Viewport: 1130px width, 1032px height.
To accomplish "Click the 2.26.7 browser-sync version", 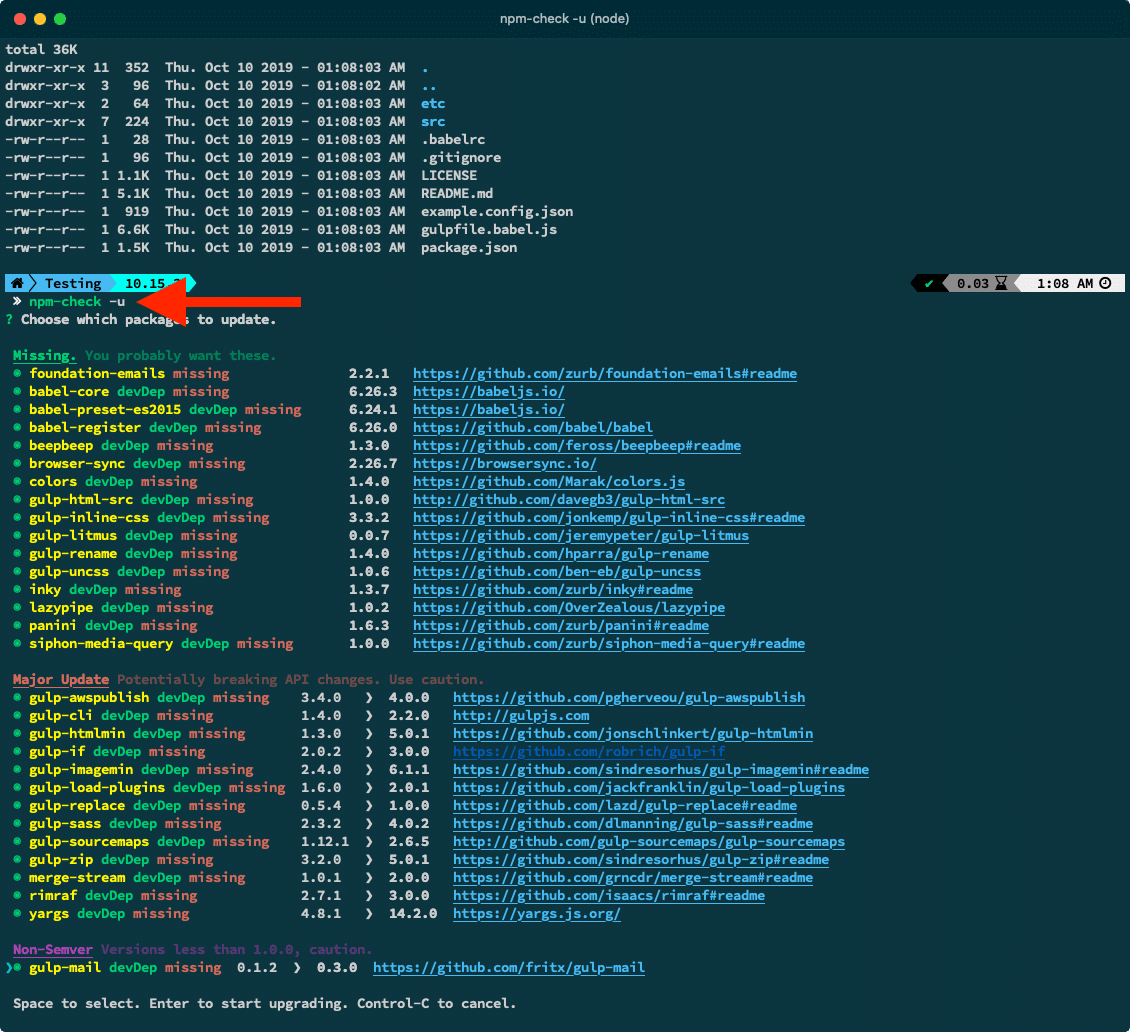I will pos(373,463).
